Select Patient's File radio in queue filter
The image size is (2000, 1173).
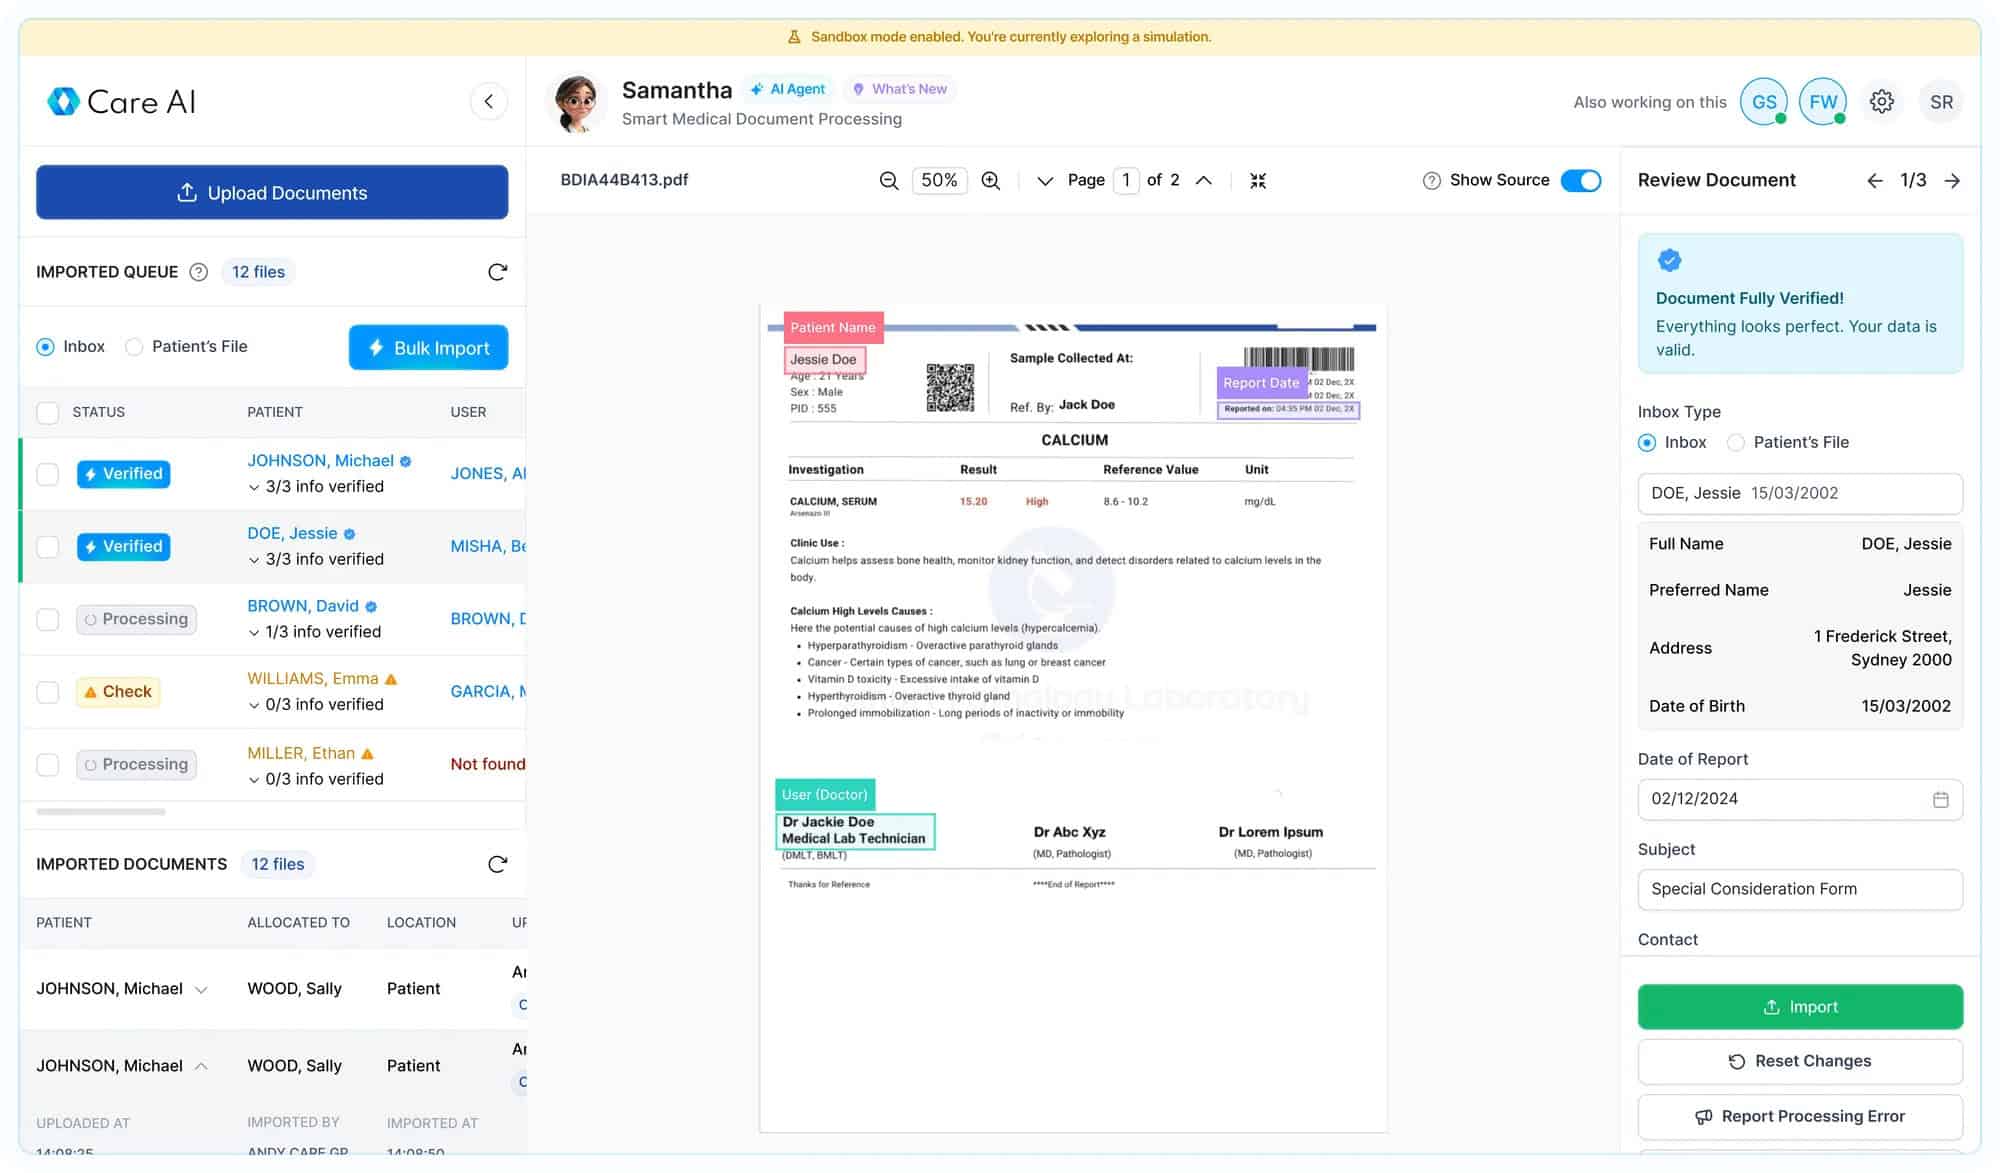tap(134, 347)
